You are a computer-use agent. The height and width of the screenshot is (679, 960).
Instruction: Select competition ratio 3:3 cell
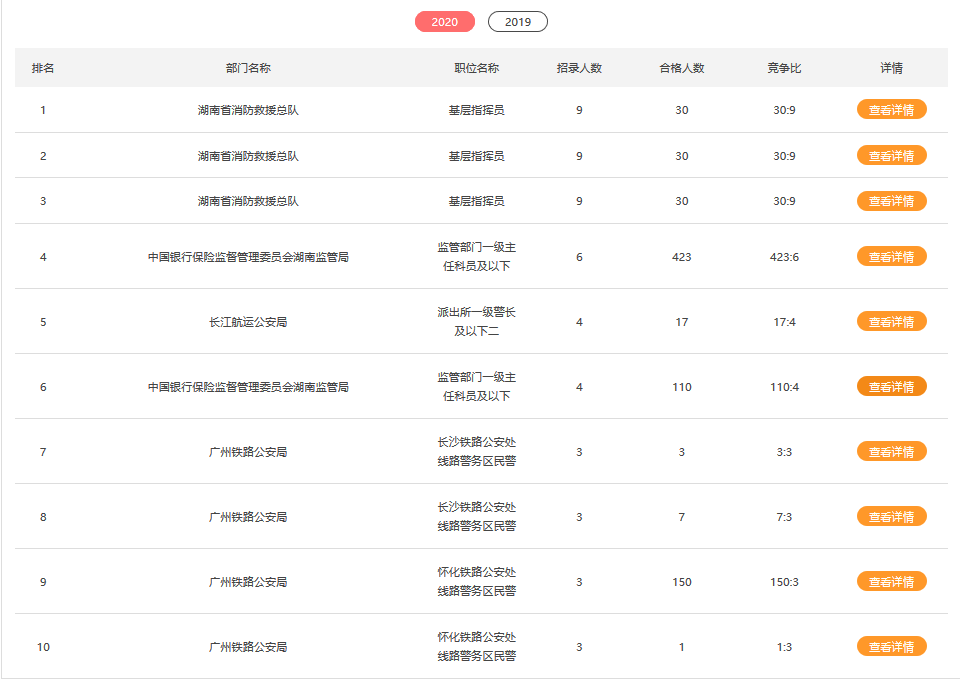click(784, 452)
